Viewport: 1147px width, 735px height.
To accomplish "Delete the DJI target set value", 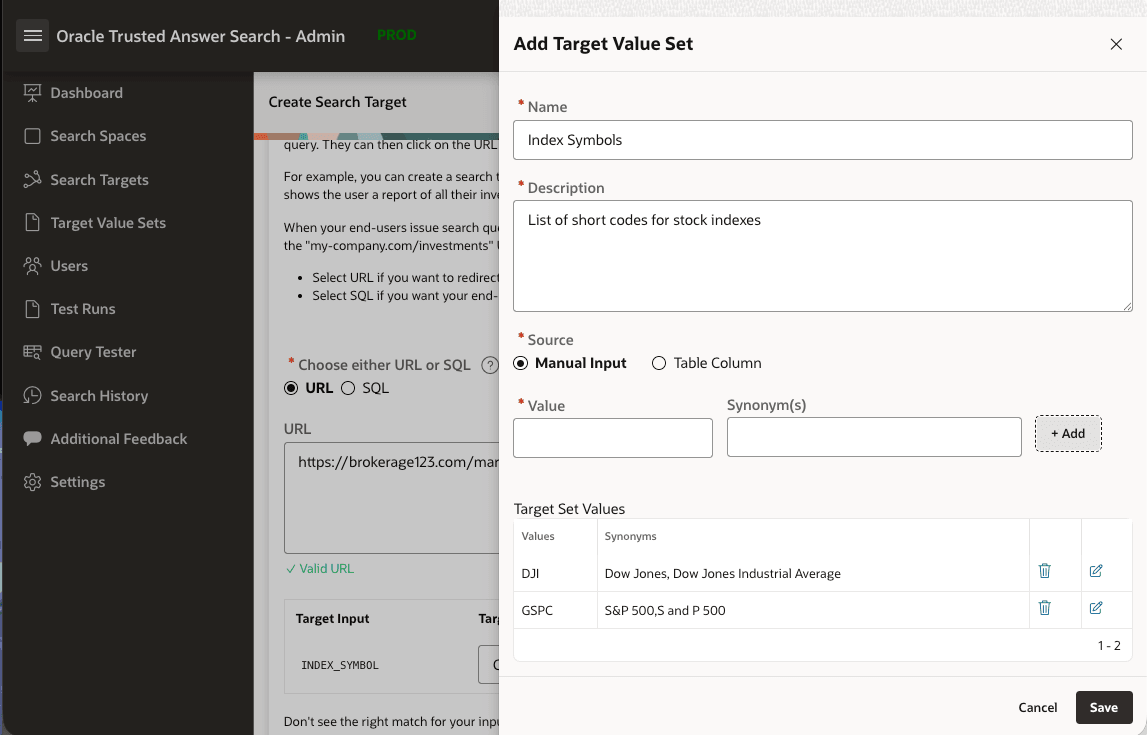I will click(x=1044, y=570).
